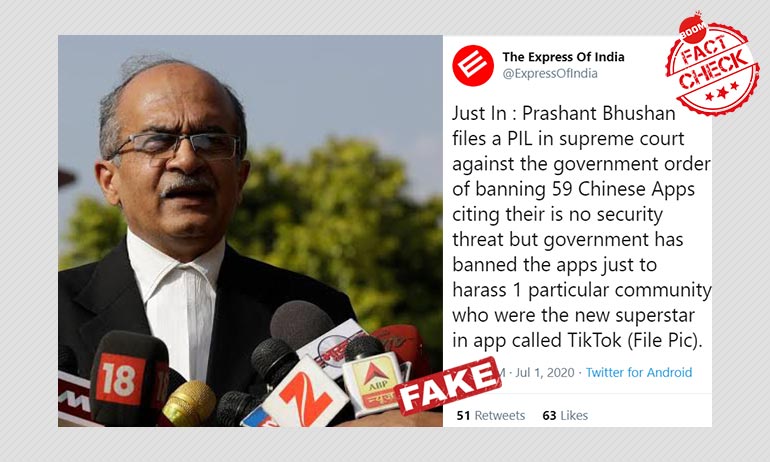
Task: Click the small BOOM circle logo
Action: coord(693,30)
